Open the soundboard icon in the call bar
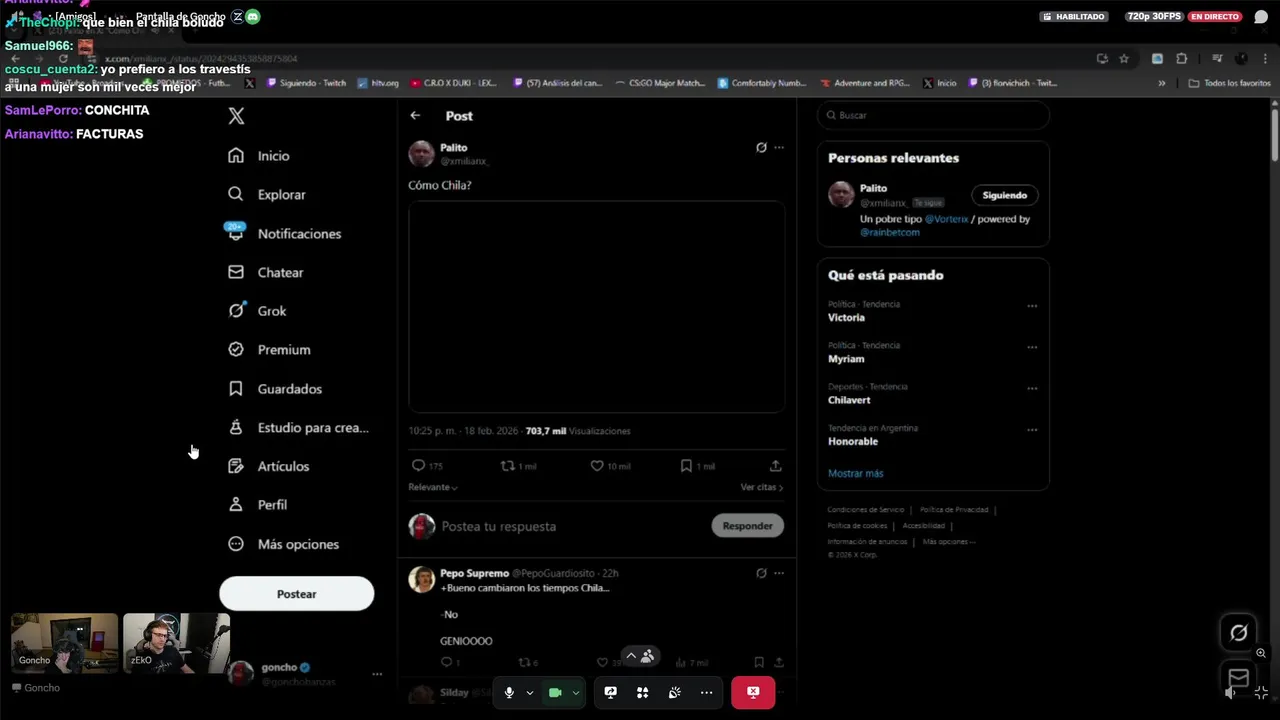 [x=674, y=692]
